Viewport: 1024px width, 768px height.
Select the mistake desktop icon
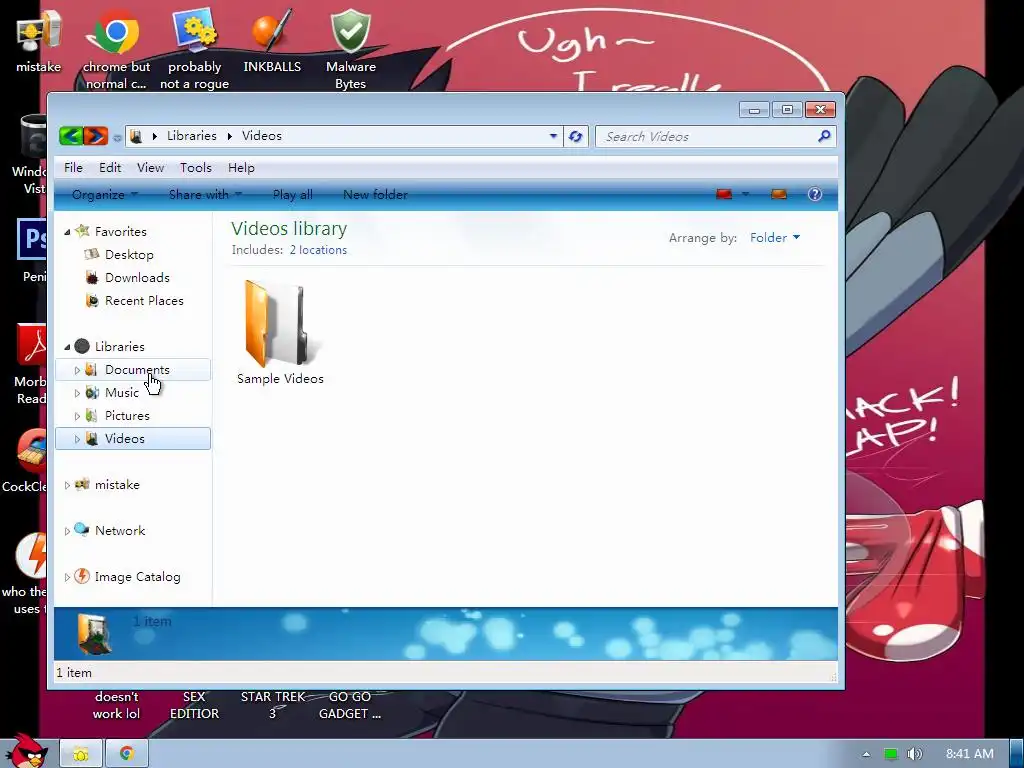[x=39, y=40]
